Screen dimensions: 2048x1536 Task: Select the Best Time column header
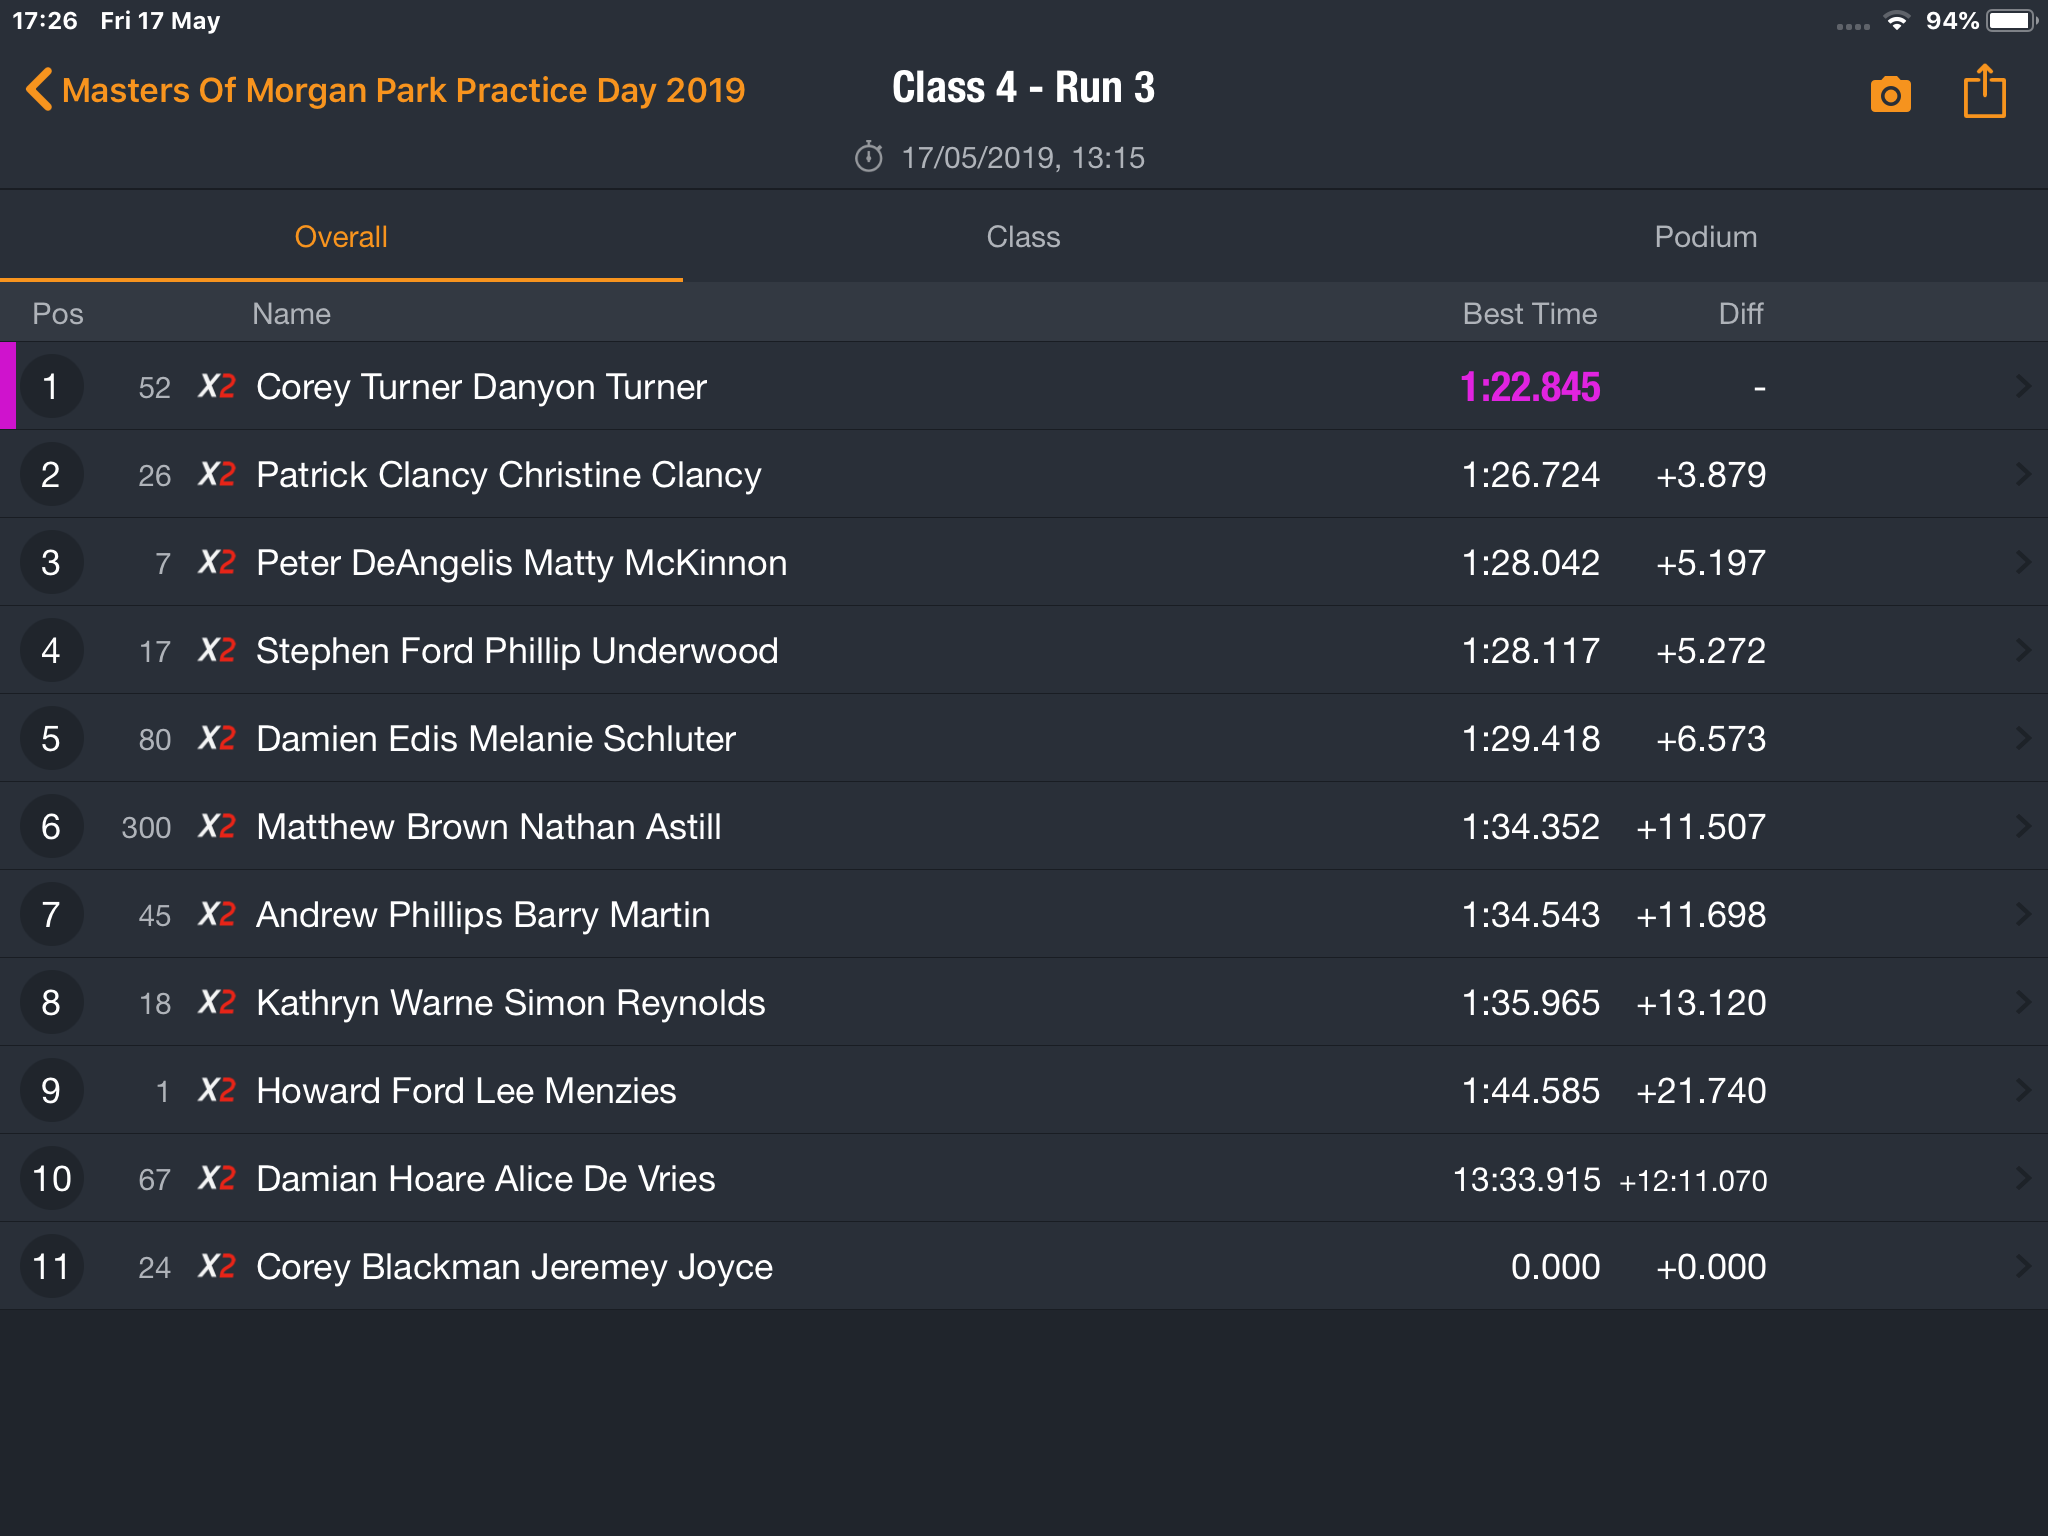coord(1529,314)
